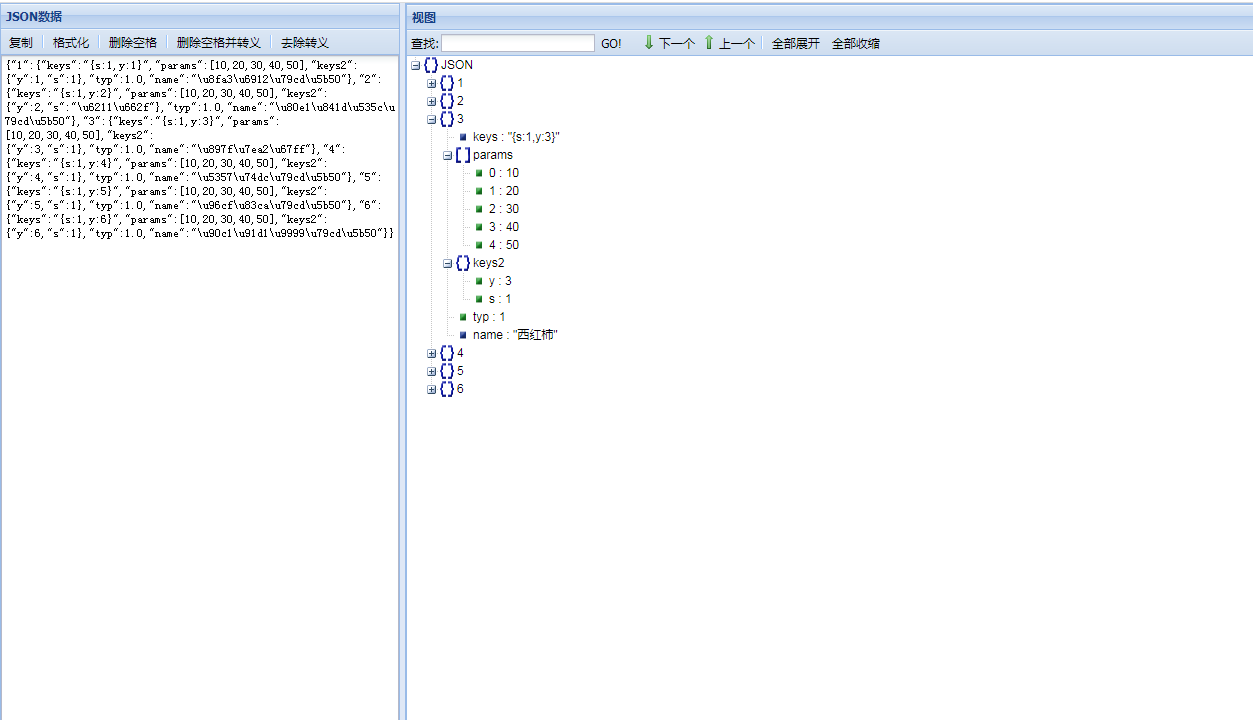
Task: Click the blue square icon beside keys field
Action: [x=461, y=137]
